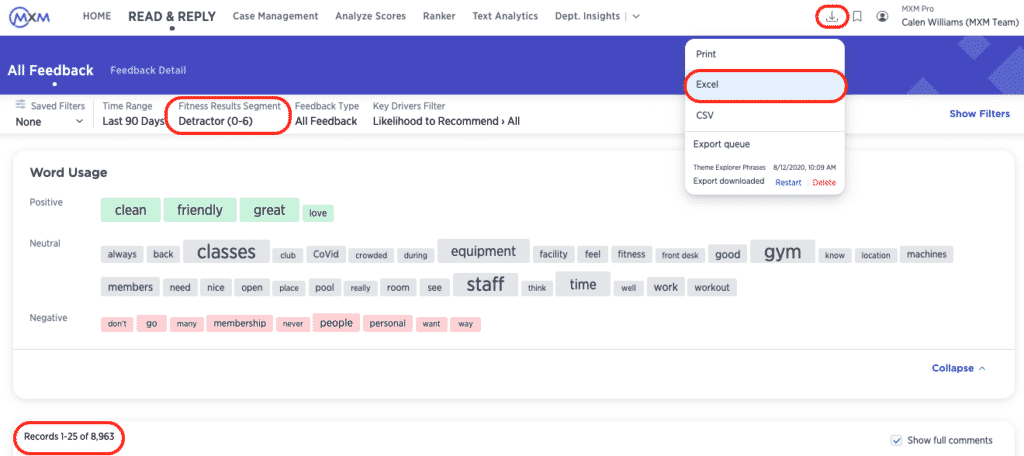Open the Time Range Last 90 Days filter
Image resolution: width=1024 pixels, height=456 pixels.
(x=133, y=115)
